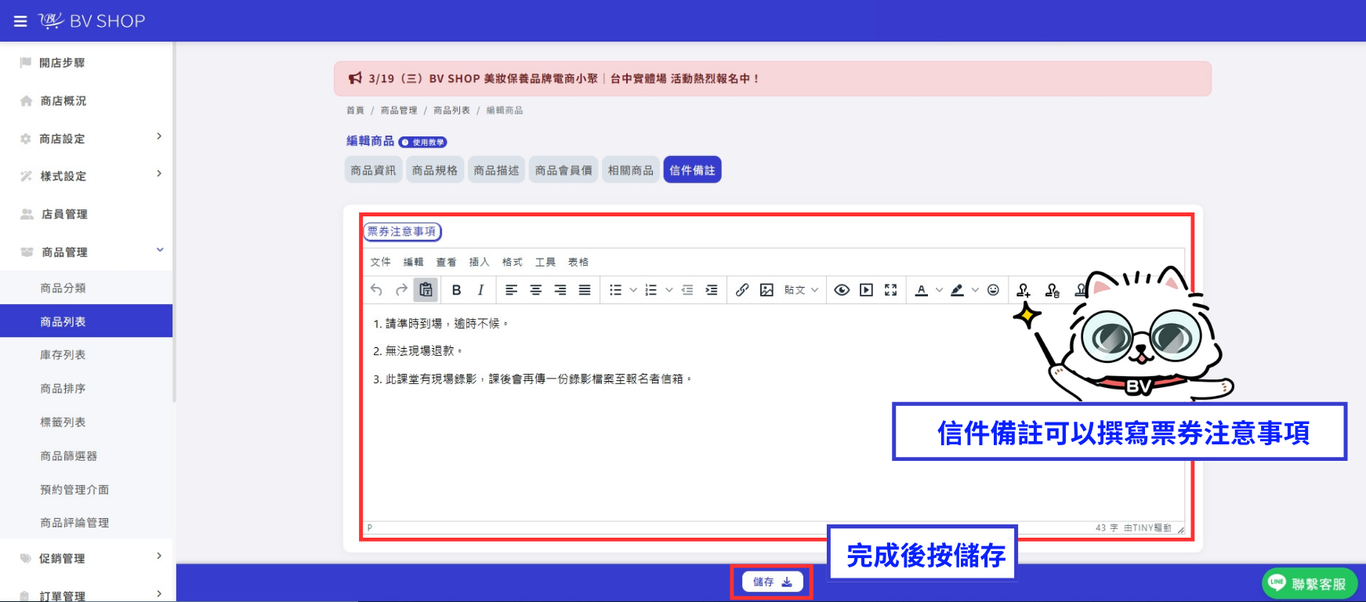The height and width of the screenshot is (602, 1366).
Task: Click the undo arrow in the editor toolbar
Action: pyautogui.click(x=376, y=290)
